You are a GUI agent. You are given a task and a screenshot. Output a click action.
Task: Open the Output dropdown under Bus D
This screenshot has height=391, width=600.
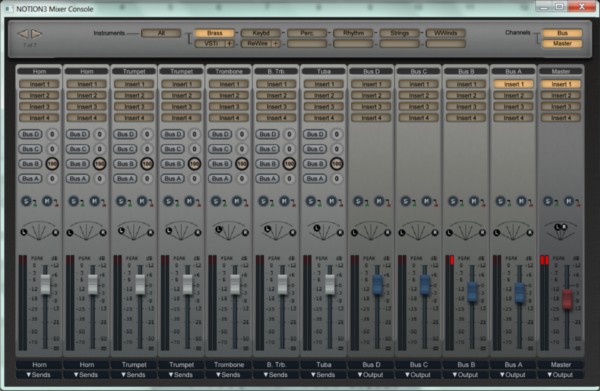coord(371,375)
